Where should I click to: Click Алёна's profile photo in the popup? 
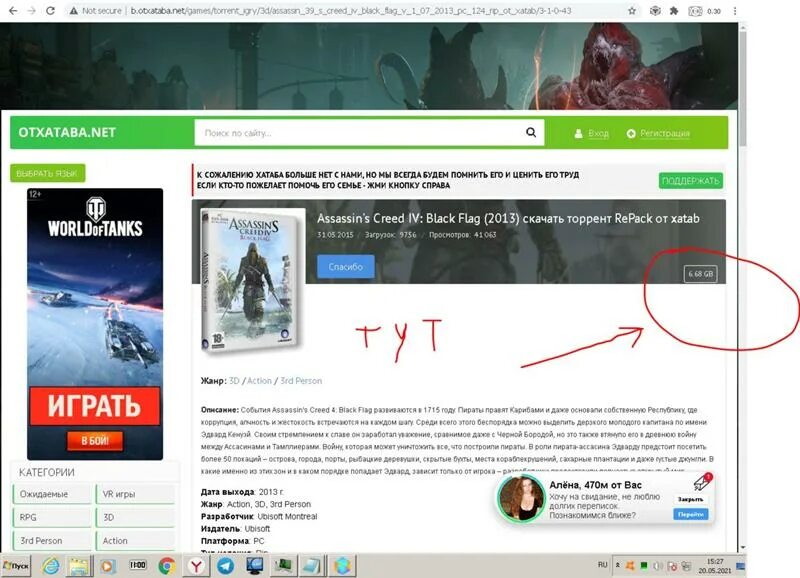(x=521, y=498)
